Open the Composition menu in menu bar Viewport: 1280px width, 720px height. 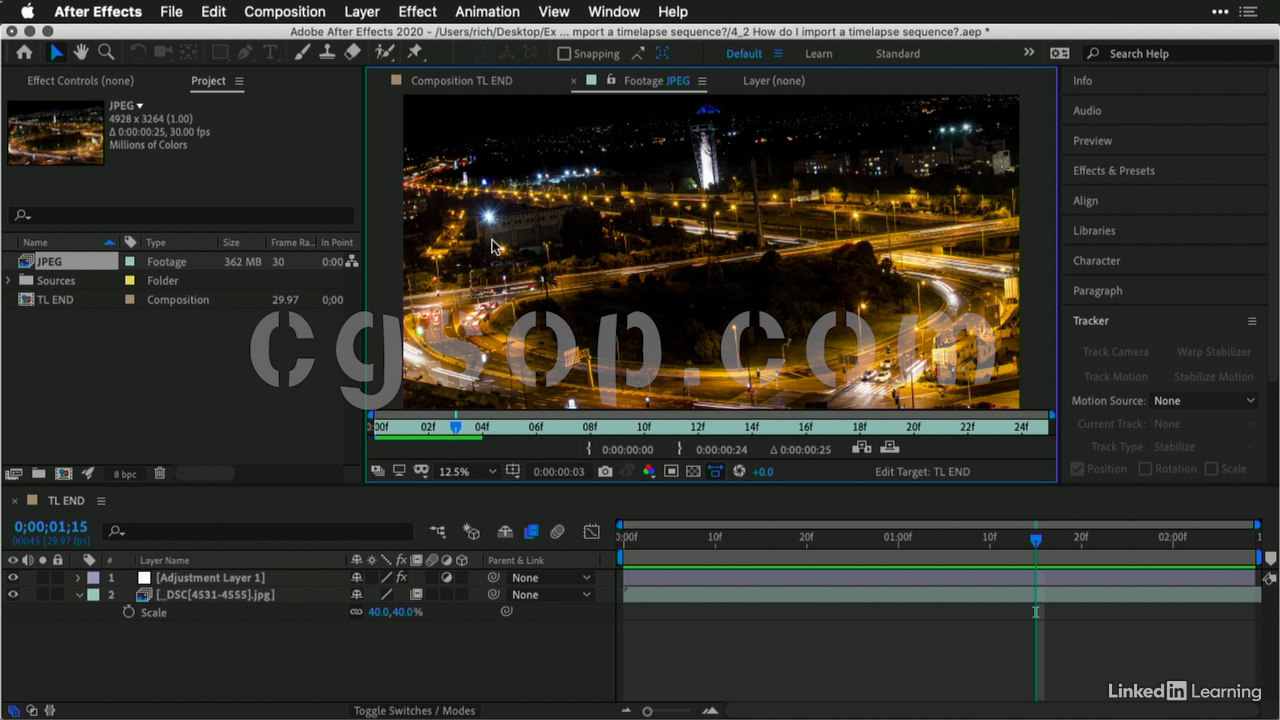[285, 12]
